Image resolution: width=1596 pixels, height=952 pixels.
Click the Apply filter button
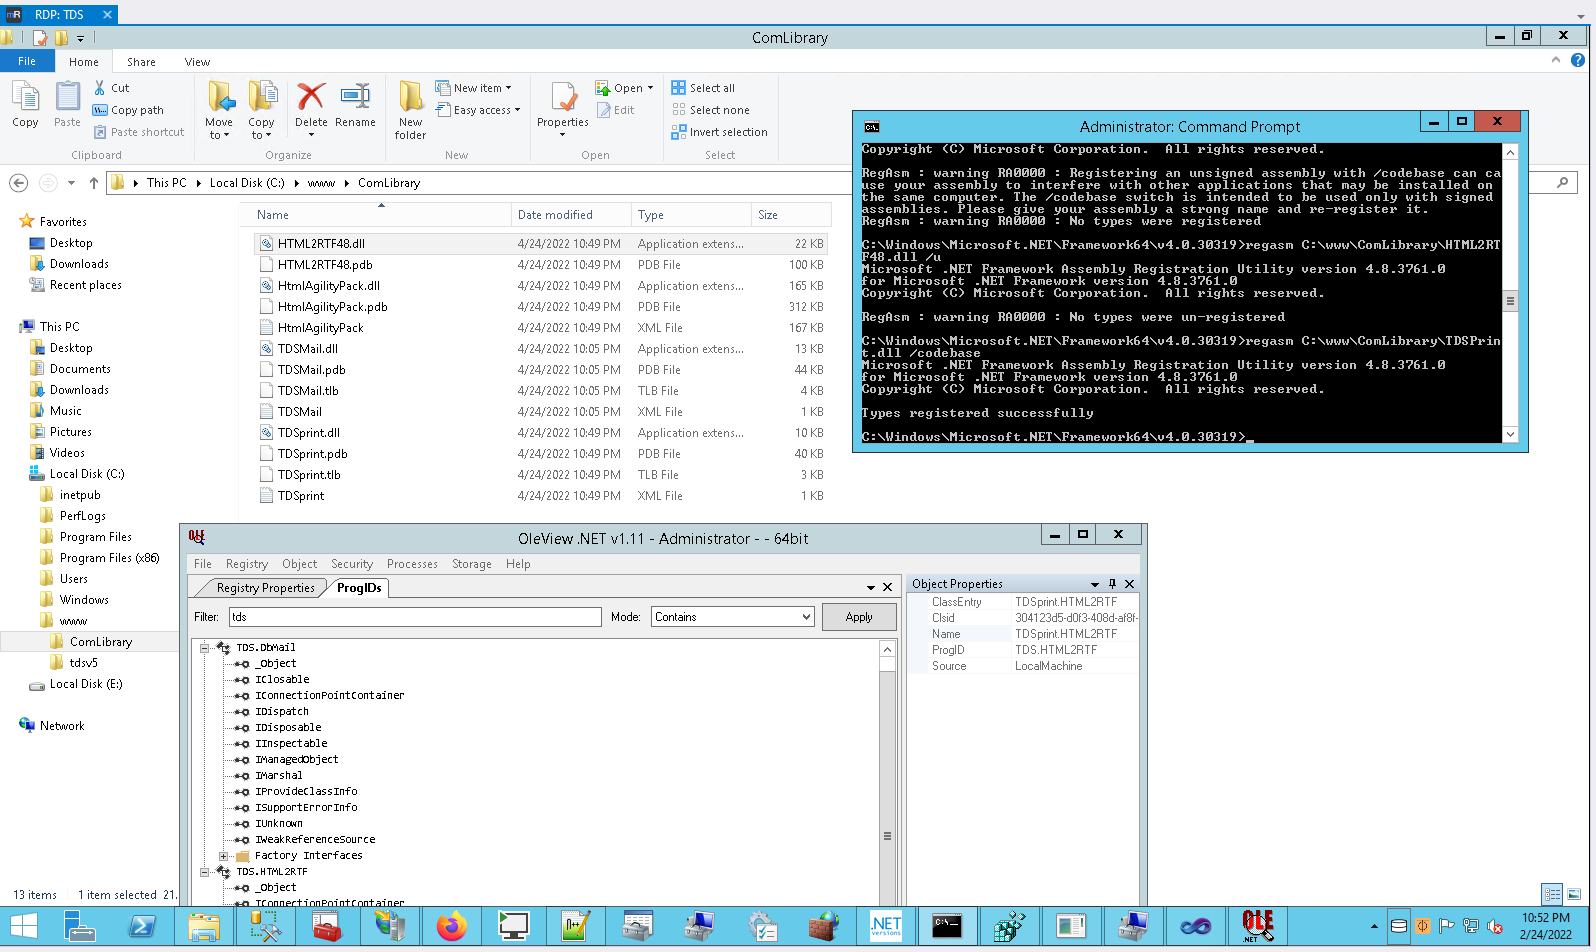[x=859, y=617]
